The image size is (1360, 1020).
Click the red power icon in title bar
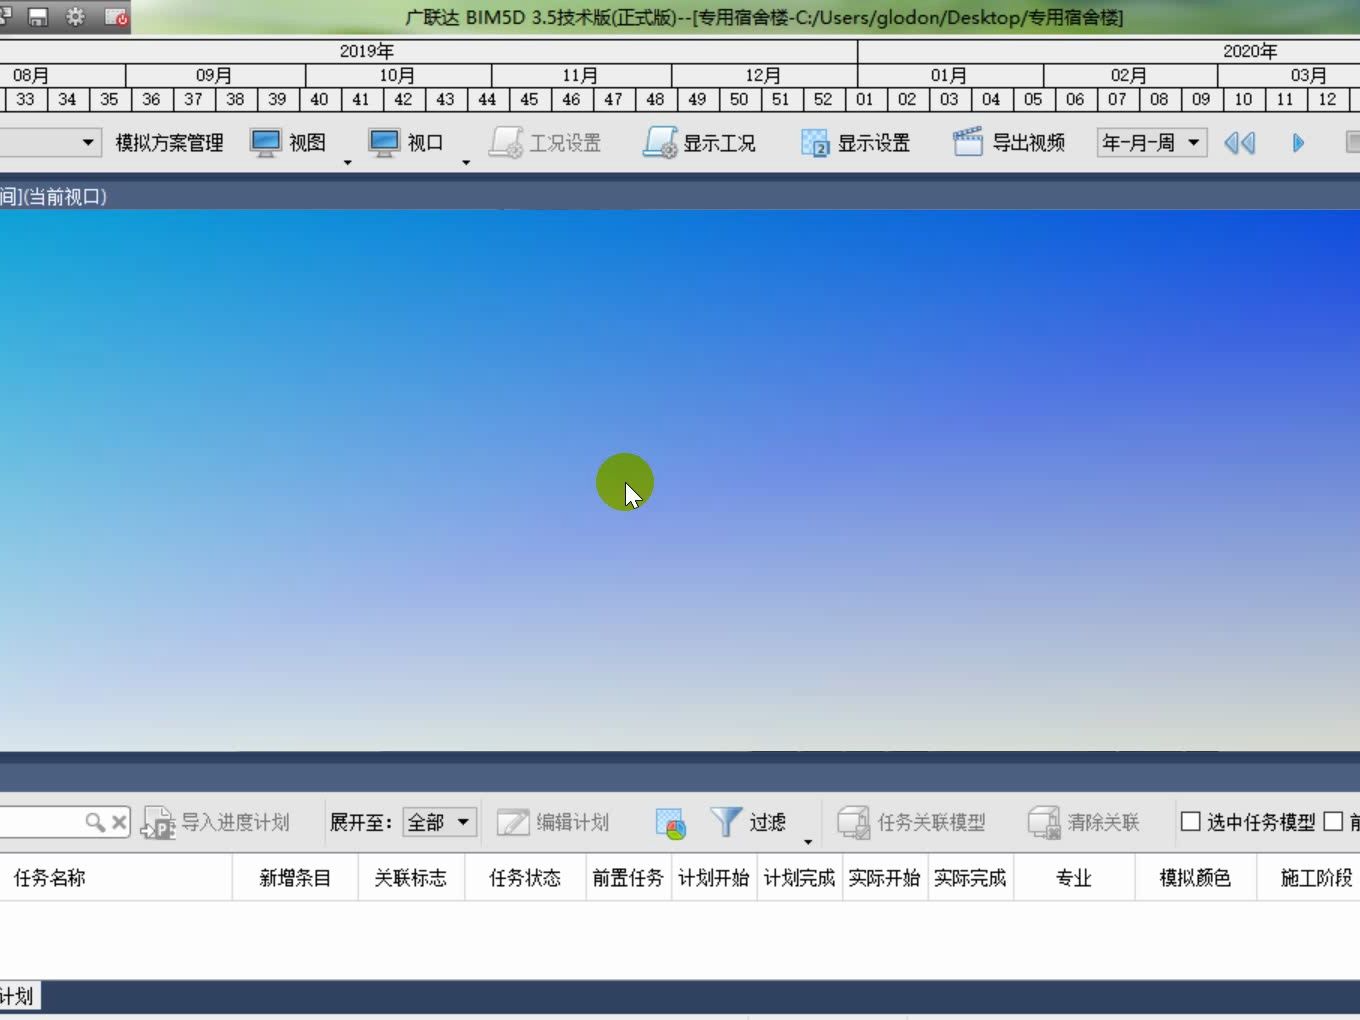116,16
